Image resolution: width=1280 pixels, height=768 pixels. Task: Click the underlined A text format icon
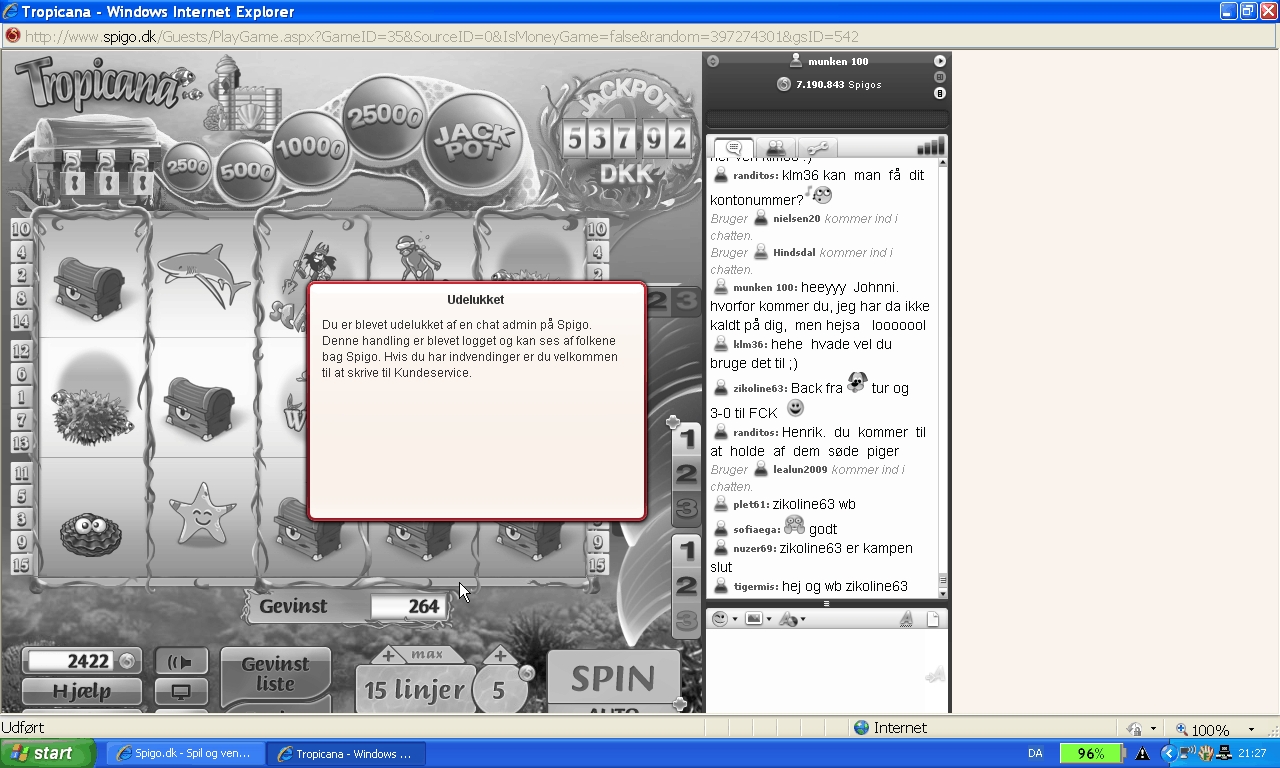(x=905, y=620)
